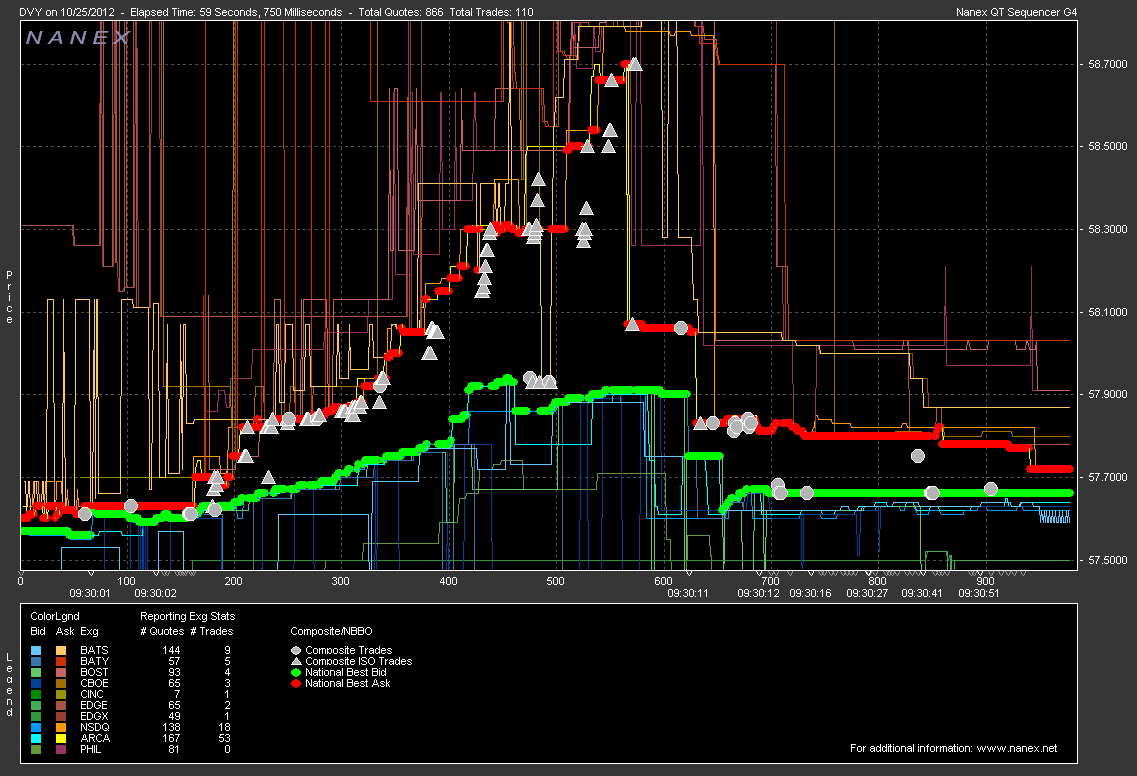1137x776 pixels.
Task: Click the BATY exchange label
Action: pos(94,661)
